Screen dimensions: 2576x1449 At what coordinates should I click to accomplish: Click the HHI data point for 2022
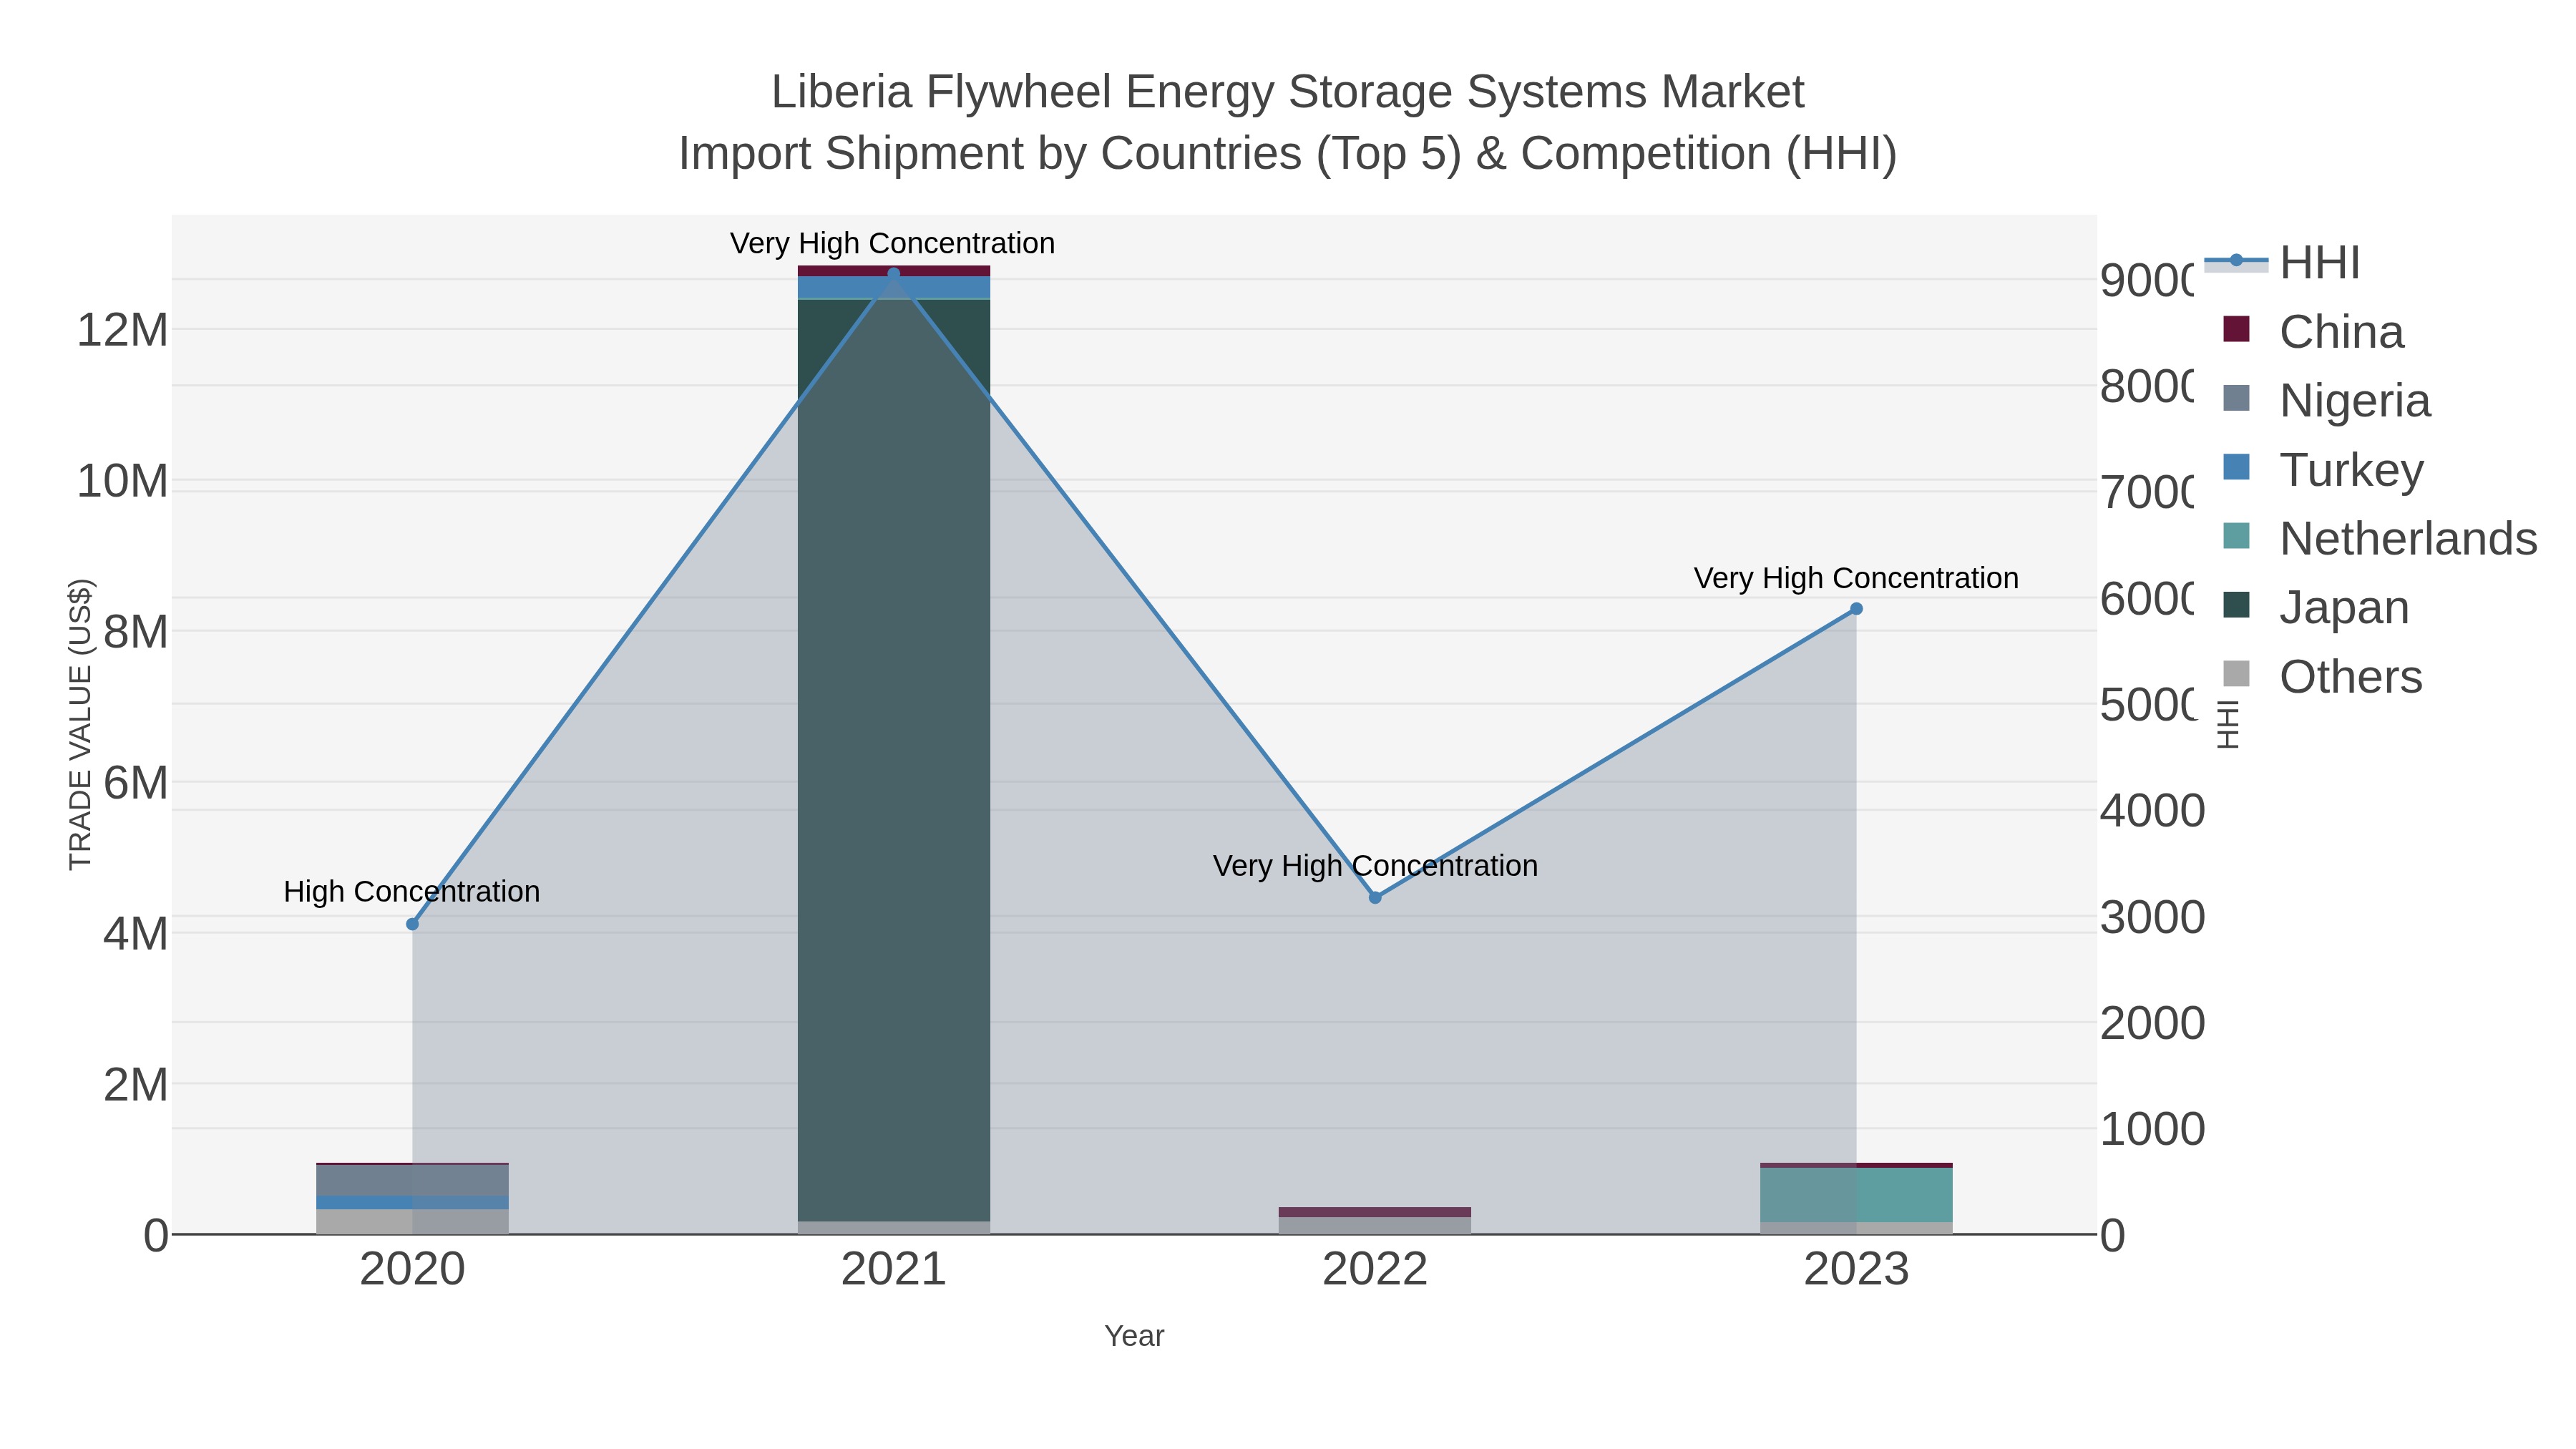coord(1375,898)
